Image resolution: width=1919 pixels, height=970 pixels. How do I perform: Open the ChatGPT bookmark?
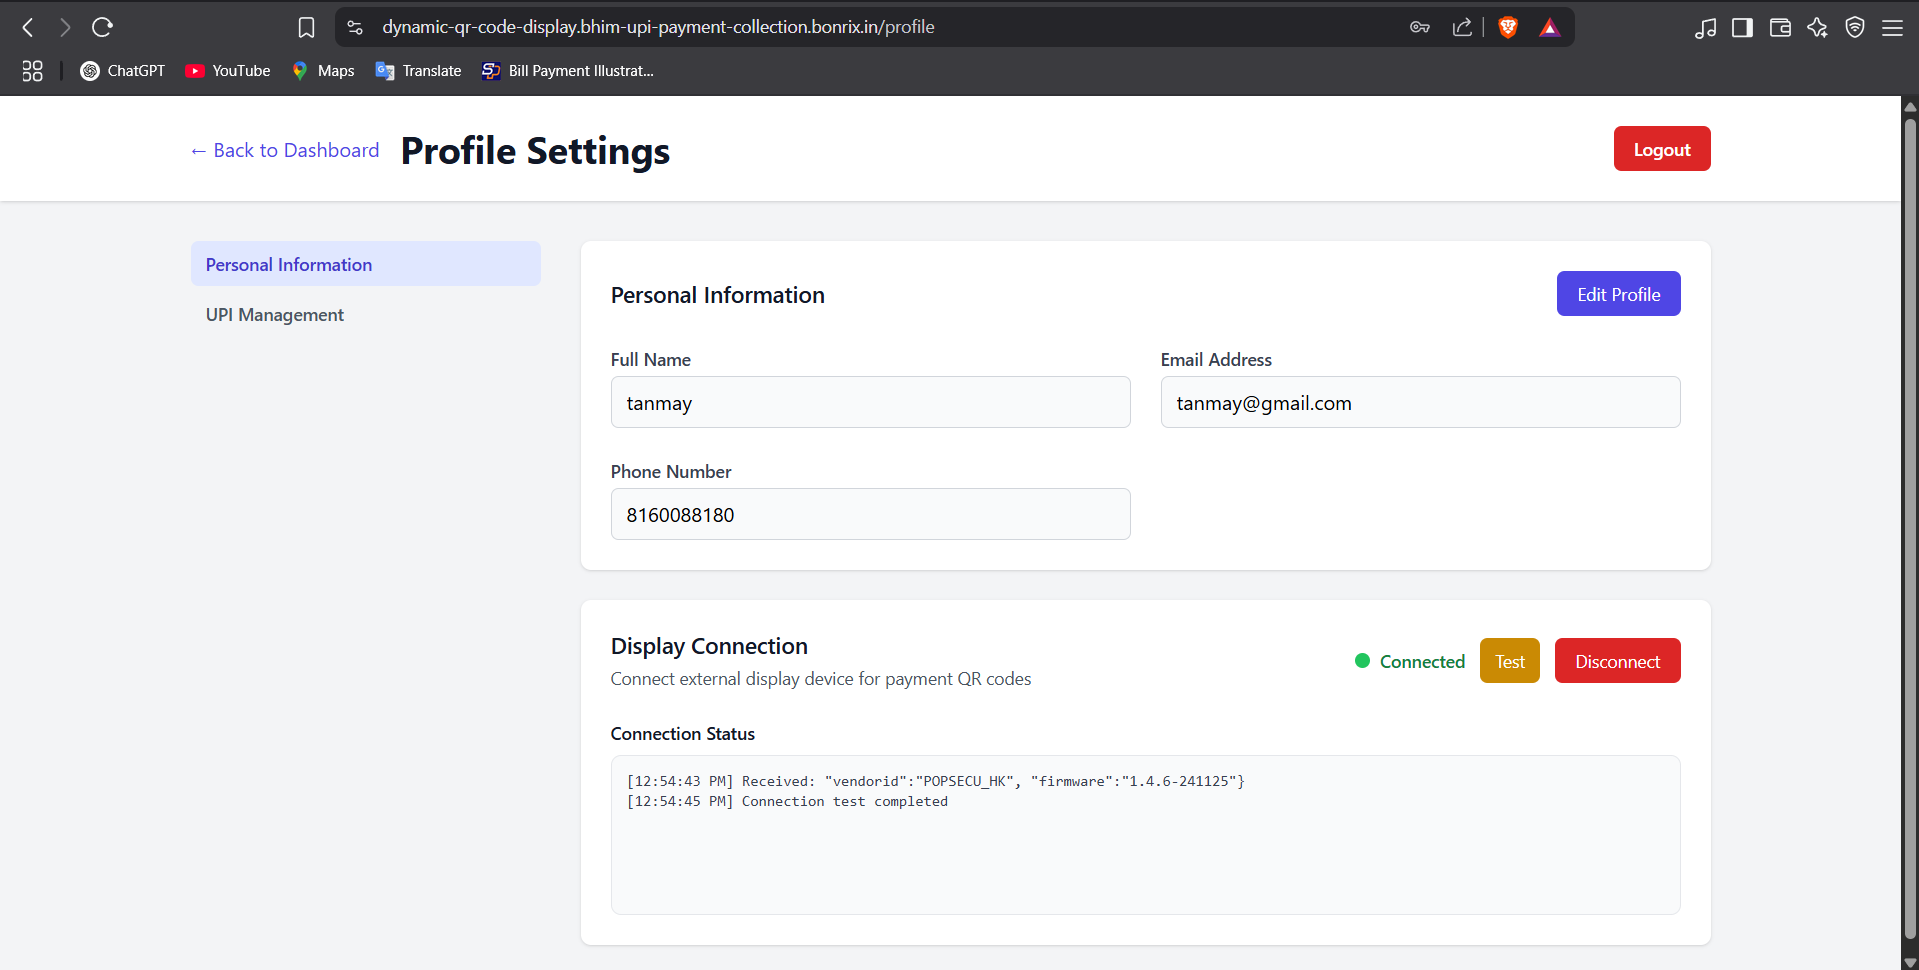pyautogui.click(x=122, y=71)
